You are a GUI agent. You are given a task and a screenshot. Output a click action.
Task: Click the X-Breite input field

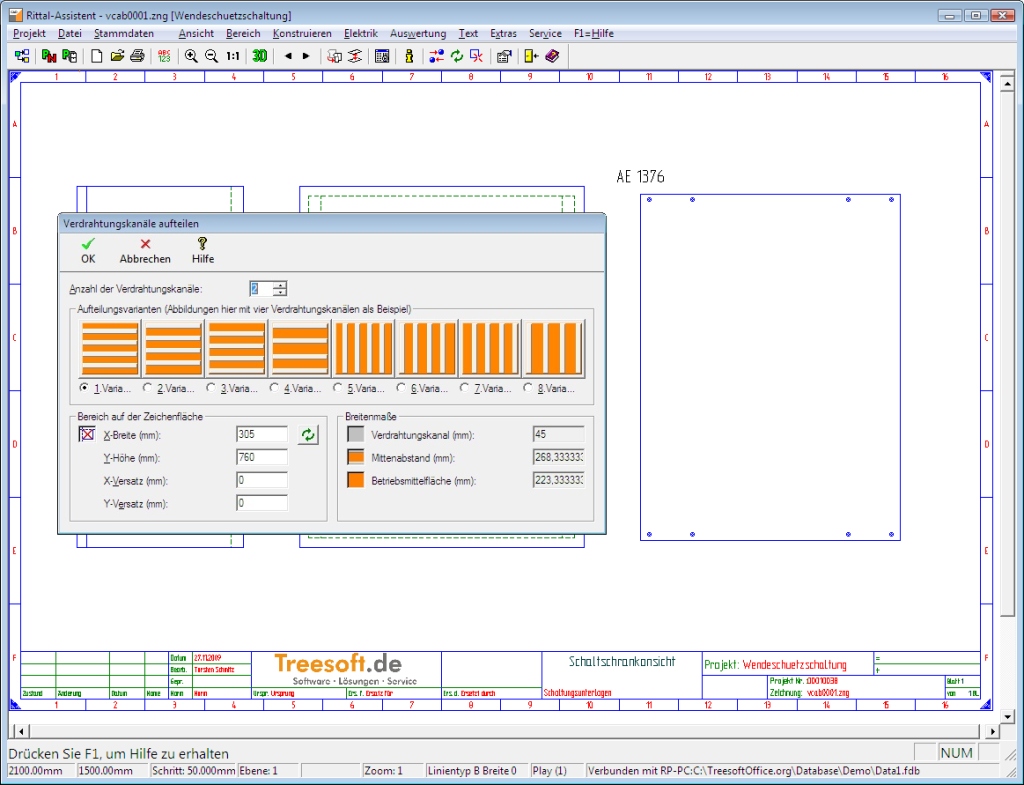[x=262, y=435]
